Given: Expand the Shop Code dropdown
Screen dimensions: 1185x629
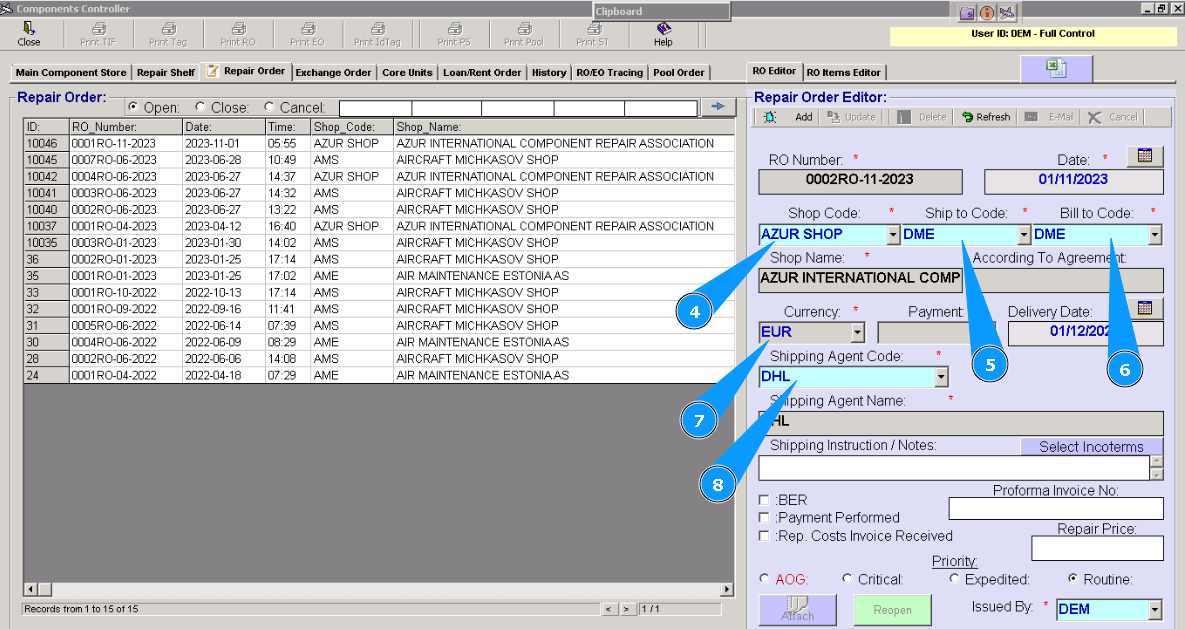Looking at the screenshot, I should point(893,234).
